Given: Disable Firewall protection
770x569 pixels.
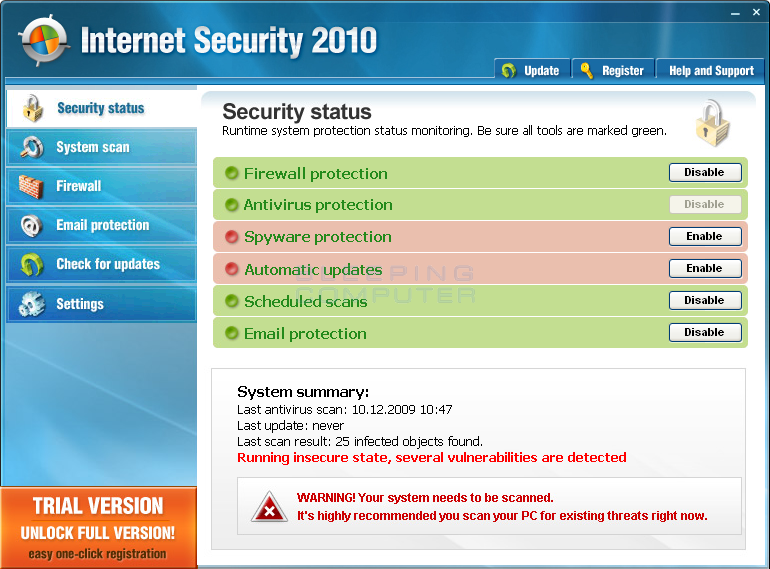Looking at the screenshot, I should click(x=705, y=172).
